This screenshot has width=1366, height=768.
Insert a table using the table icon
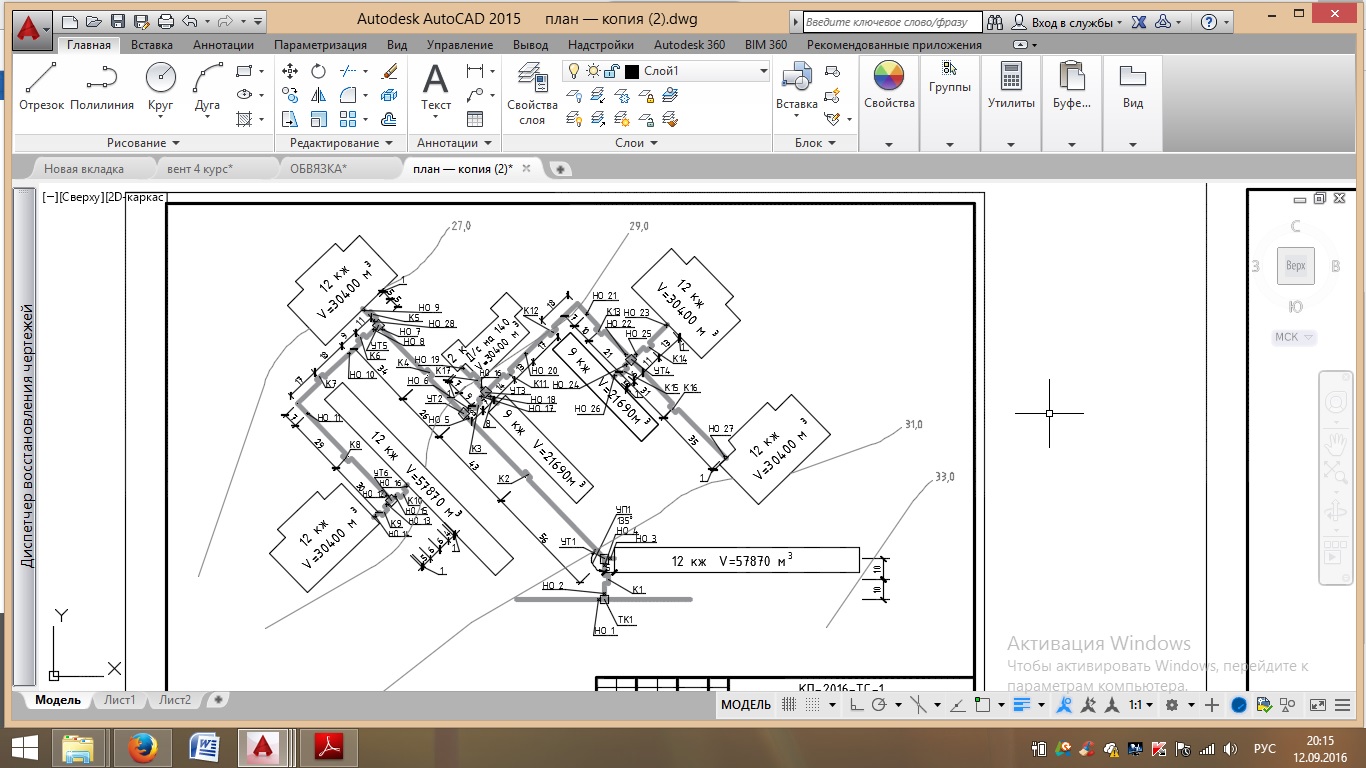[x=475, y=119]
